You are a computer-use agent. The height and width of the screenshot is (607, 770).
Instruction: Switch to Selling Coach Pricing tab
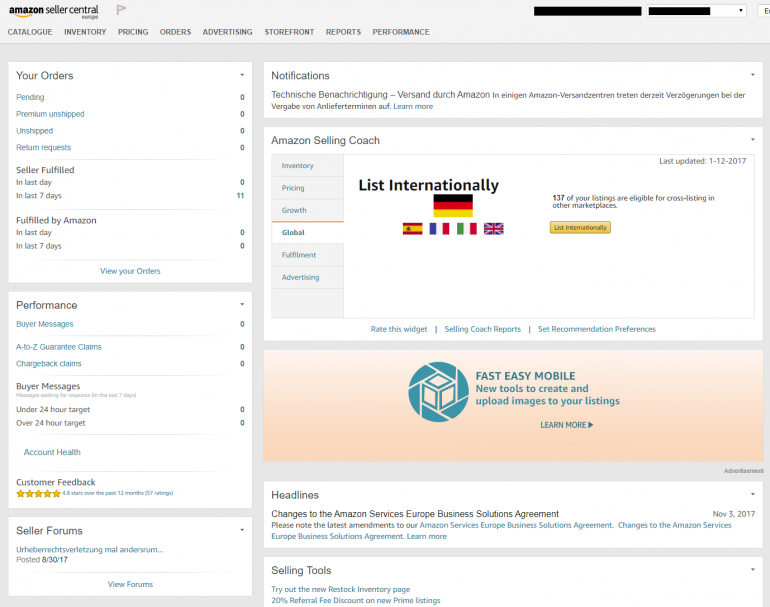(307, 188)
